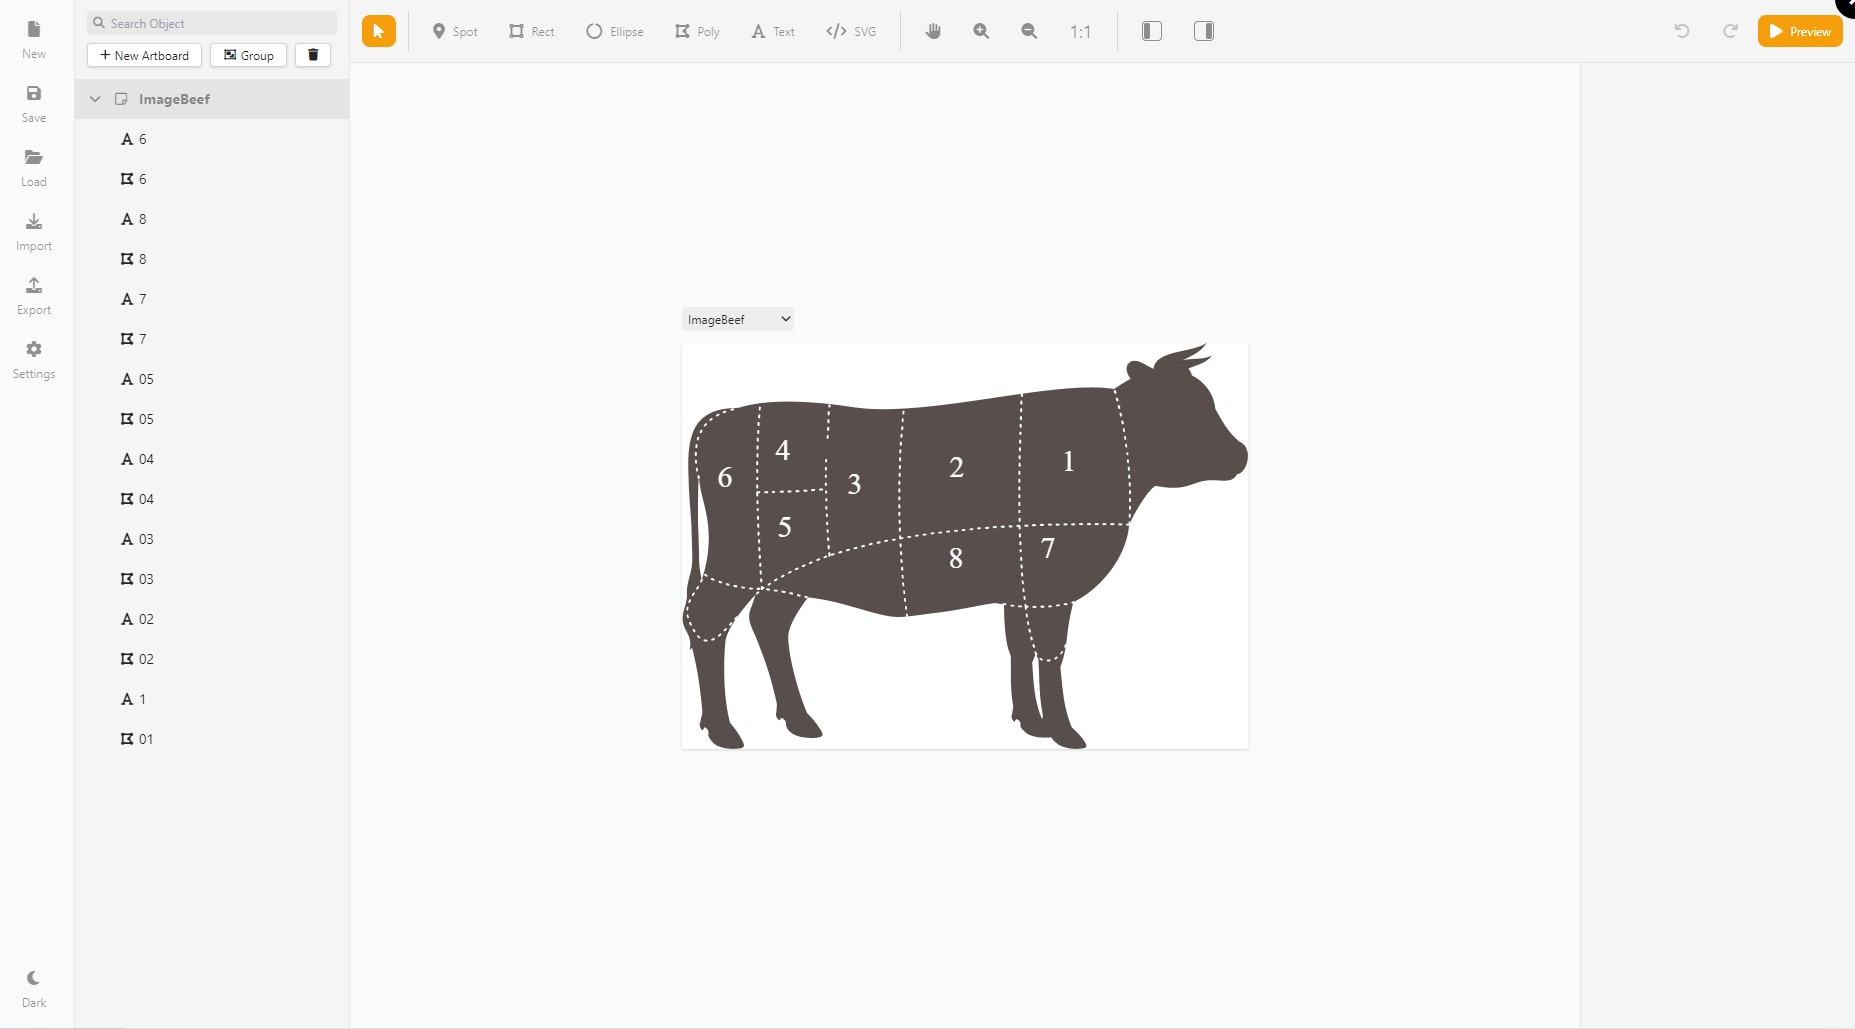Open Export in the sidebar
The width and height of the screenshot is (1855, 1029).
(34, 295)
